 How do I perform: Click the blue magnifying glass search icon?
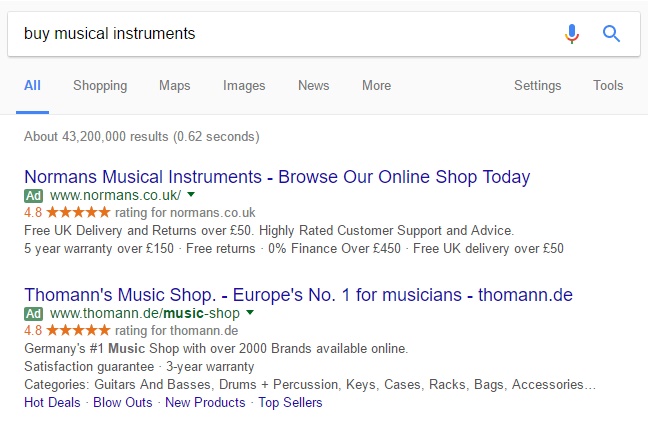coord(611,34)
